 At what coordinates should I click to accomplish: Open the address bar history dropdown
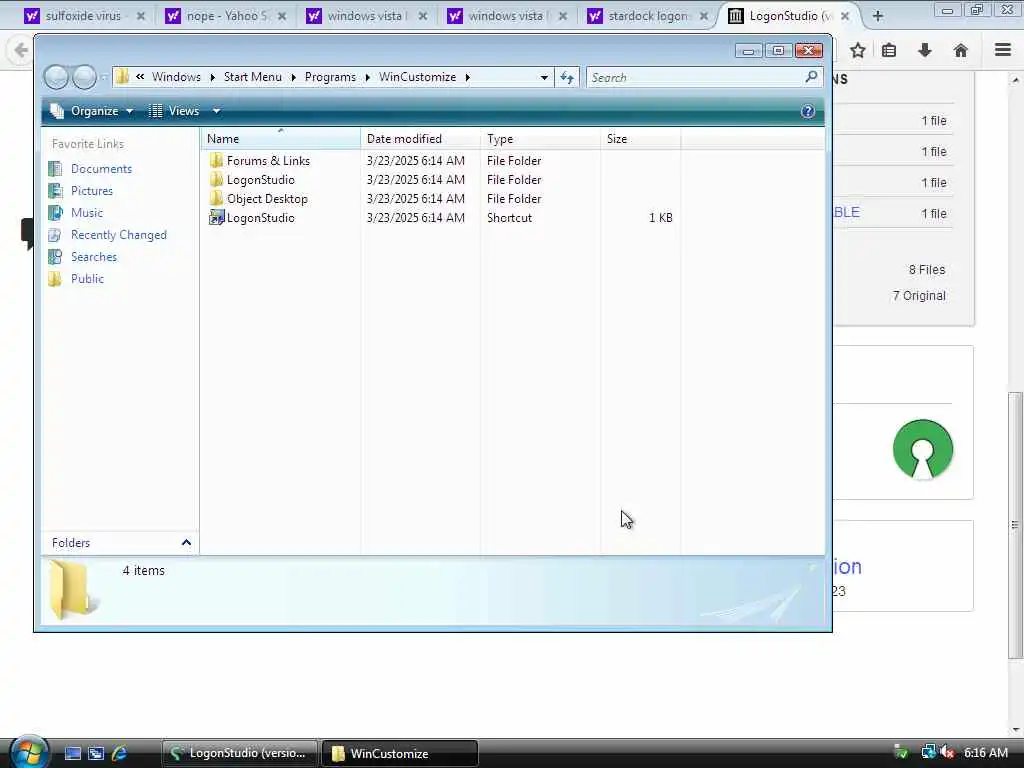(x=544, y=78)
